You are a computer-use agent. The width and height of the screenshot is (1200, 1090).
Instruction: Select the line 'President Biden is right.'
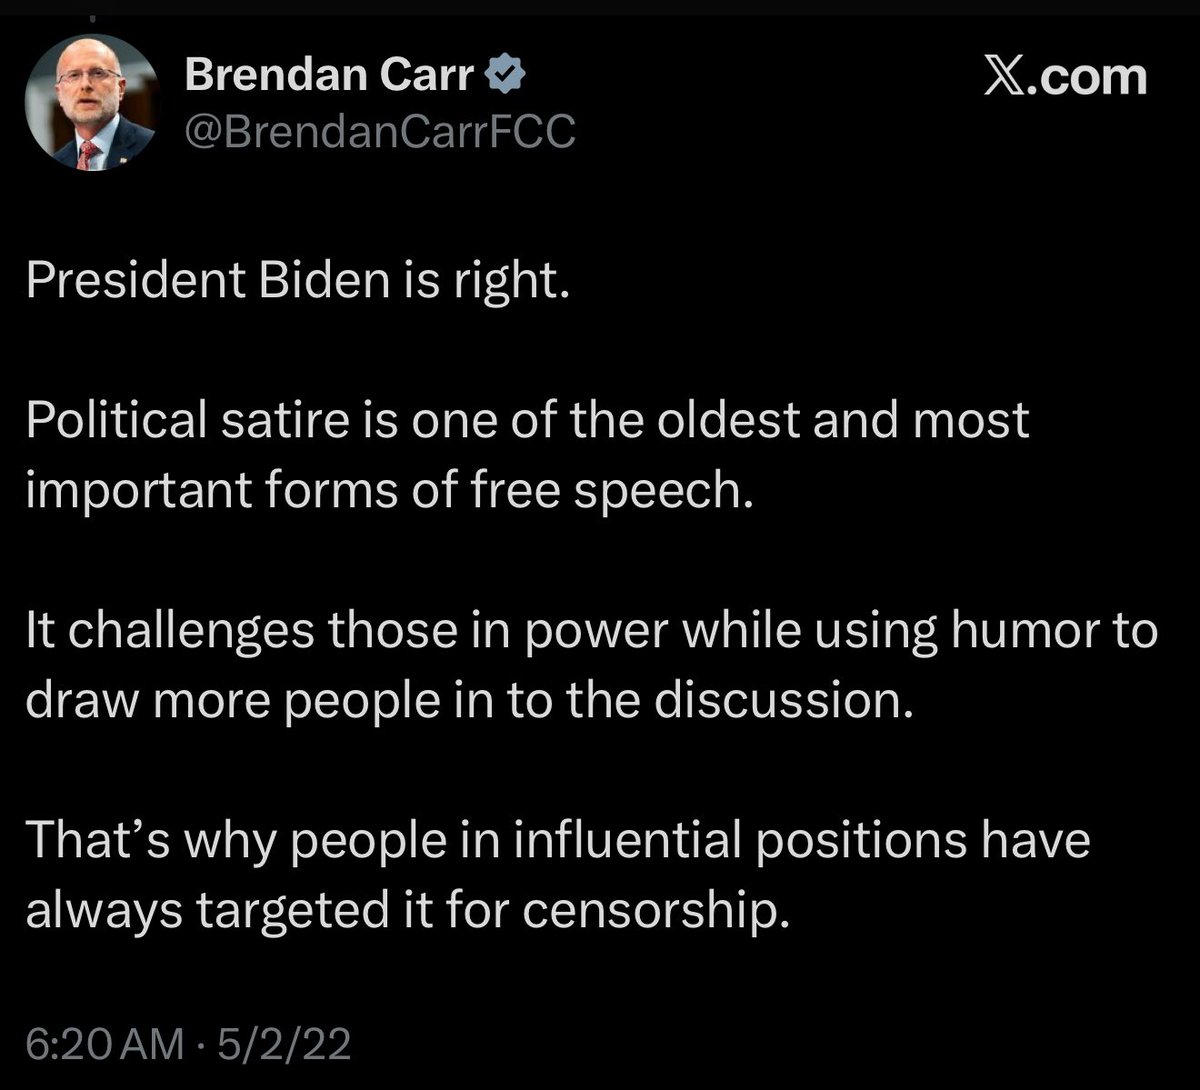tap(297, 285)
